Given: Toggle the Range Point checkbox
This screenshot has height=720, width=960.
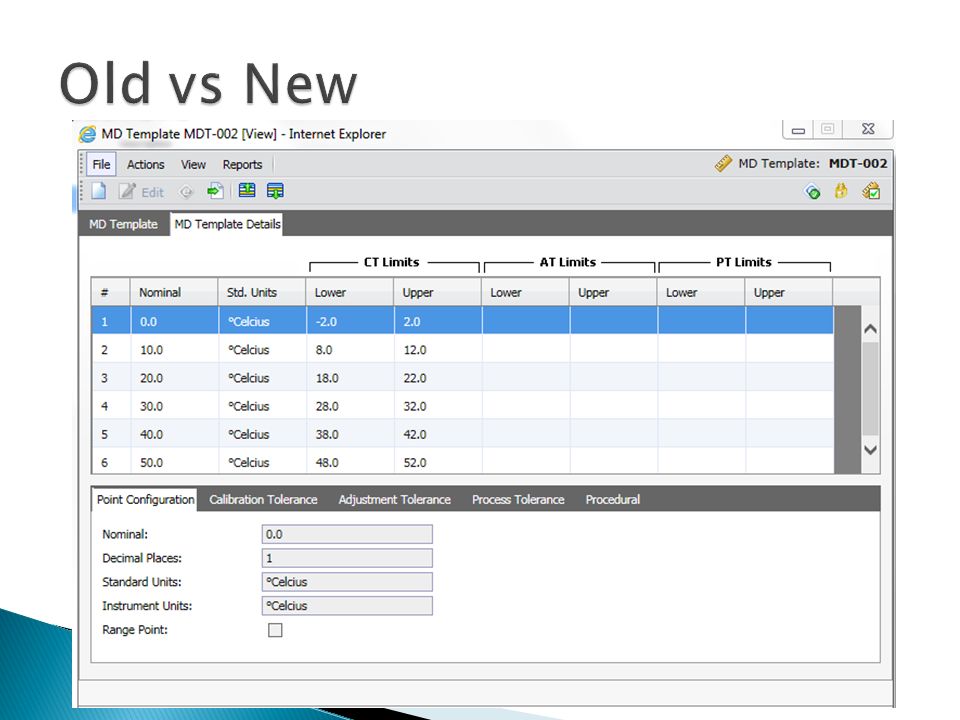Looking at the screenshot, I should 275,630.
